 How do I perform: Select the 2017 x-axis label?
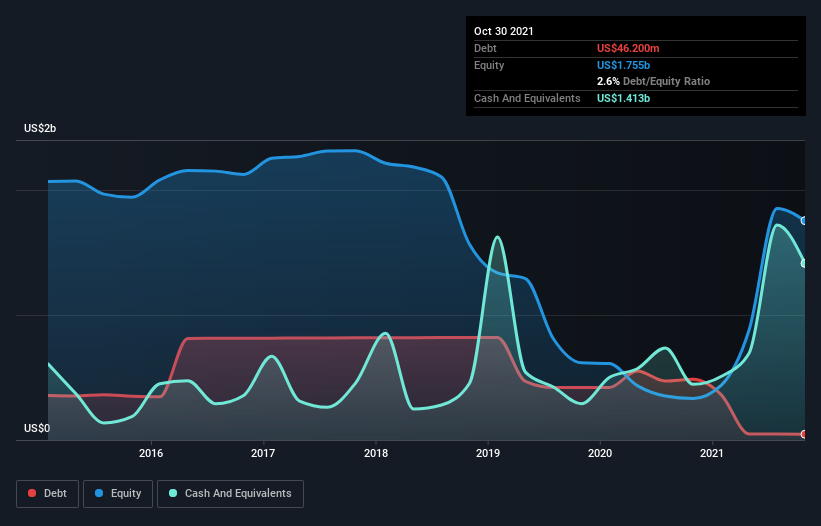click(x=263, y=453)
